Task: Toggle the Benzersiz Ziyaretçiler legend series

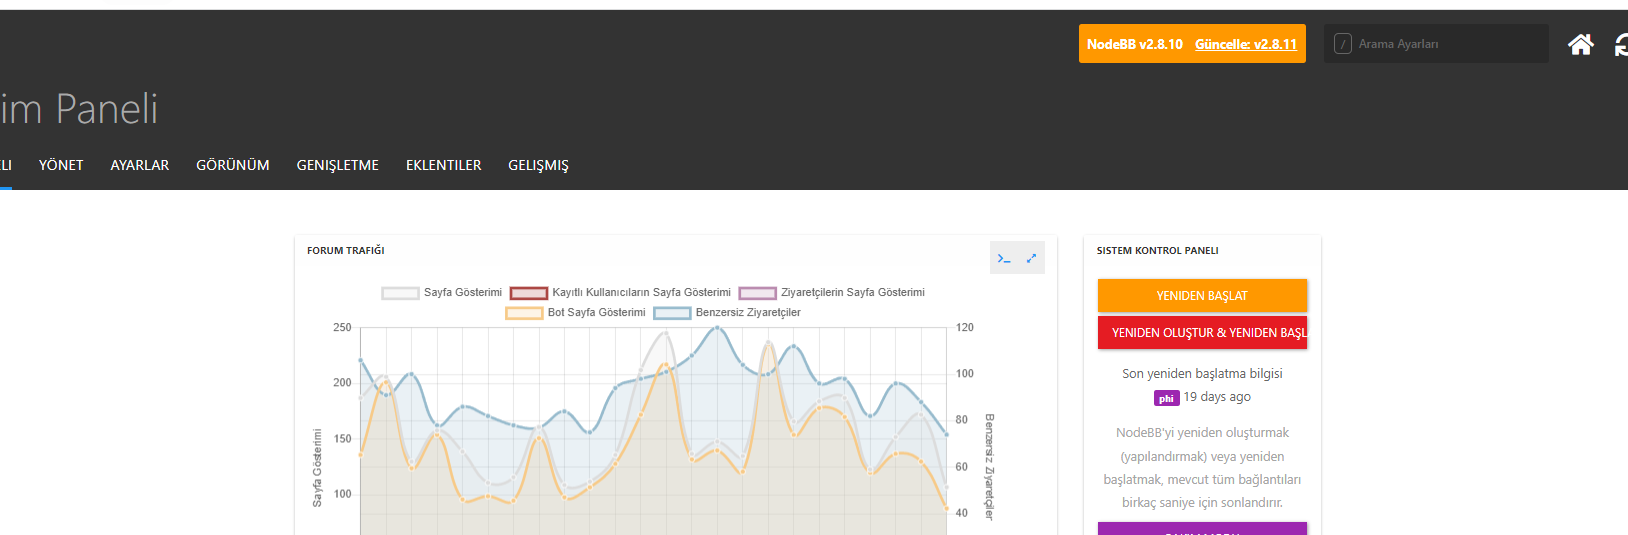Action: (x=727, y=313)
